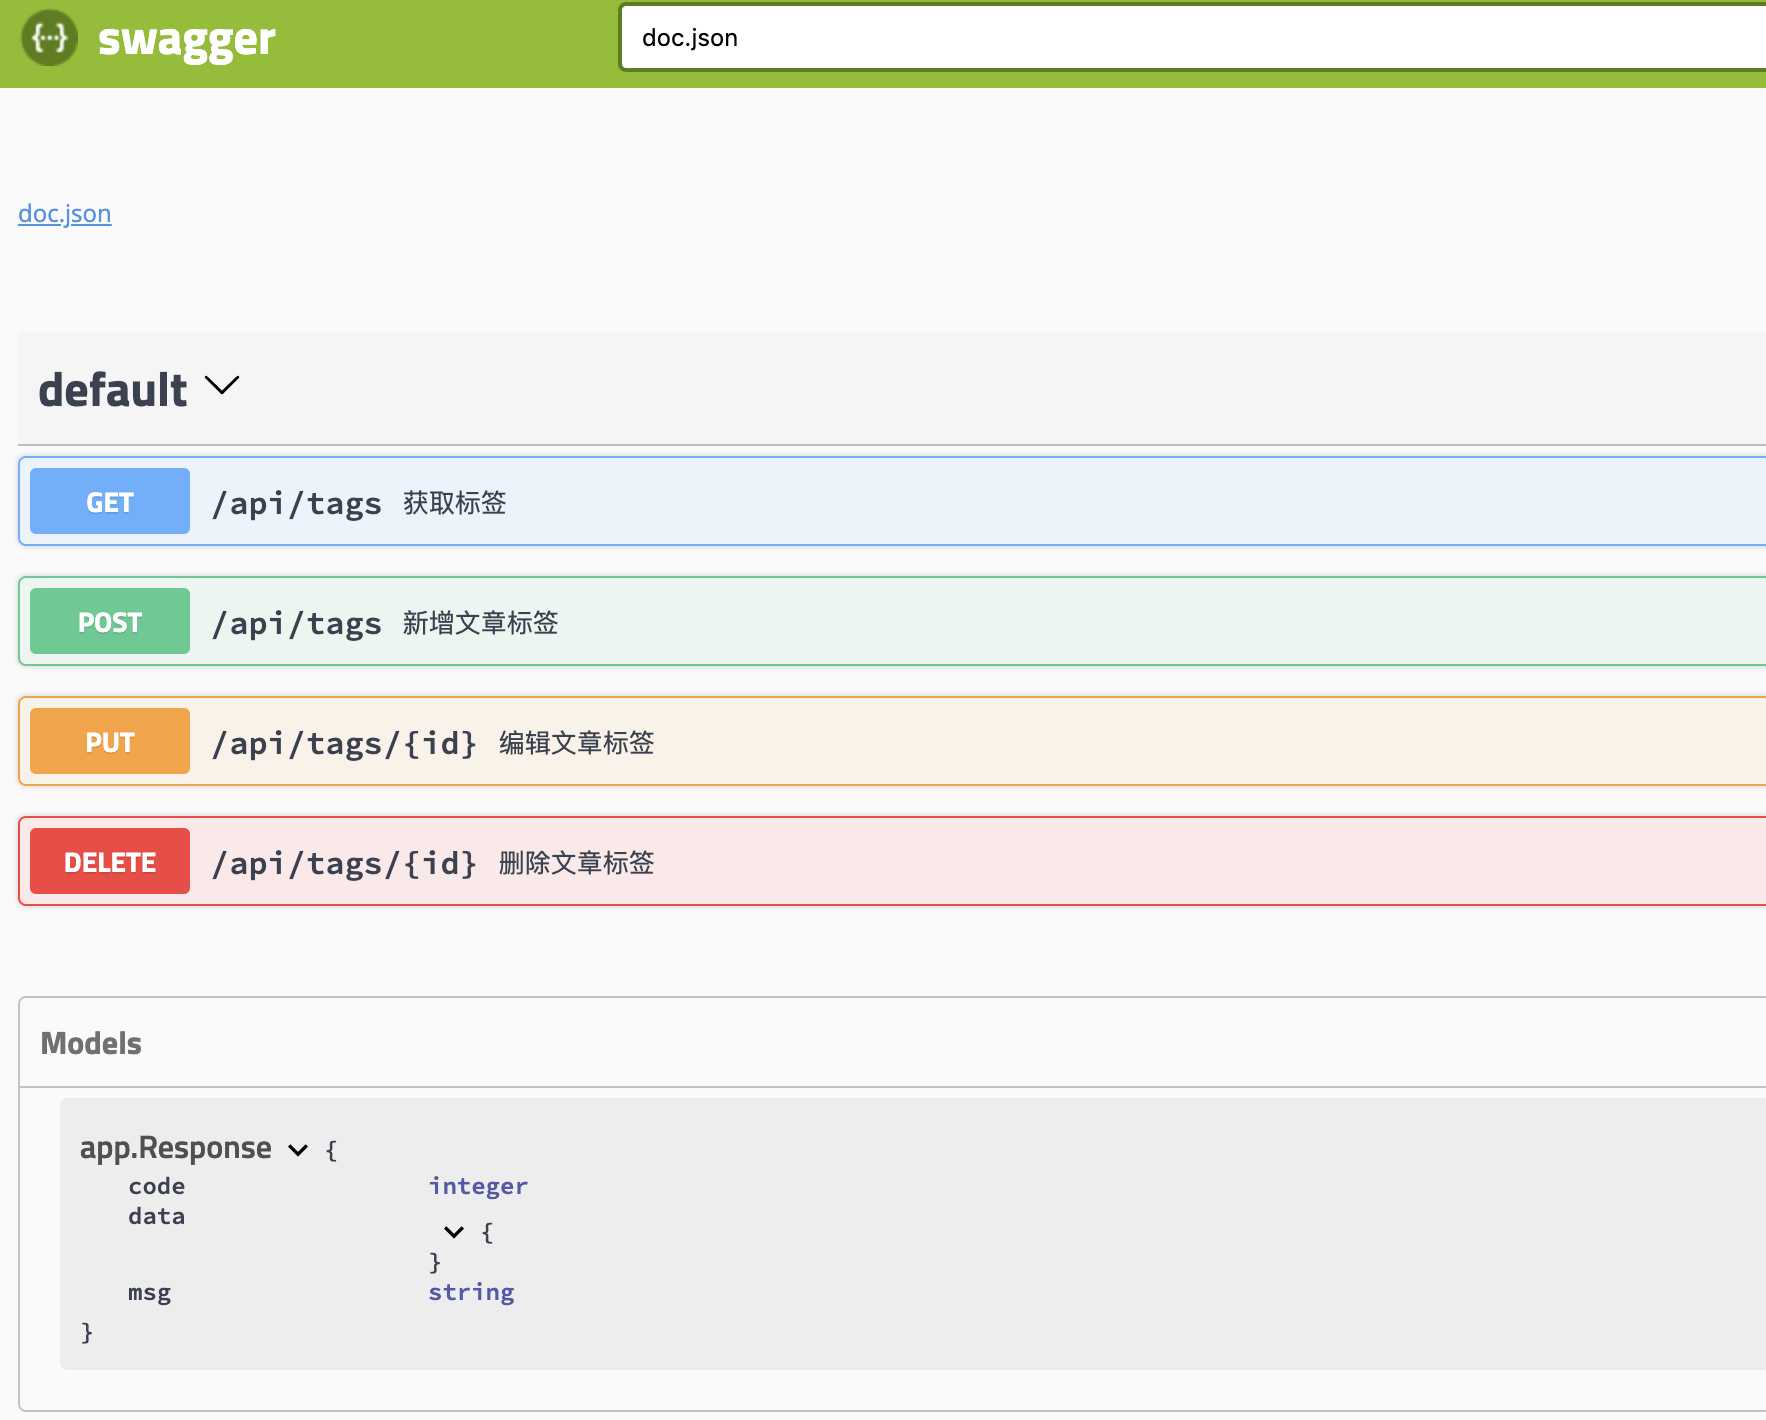This screenshot has height=1420, width=1766.
Task: Click the 删除文章标签 description
Action: point(577,863)
